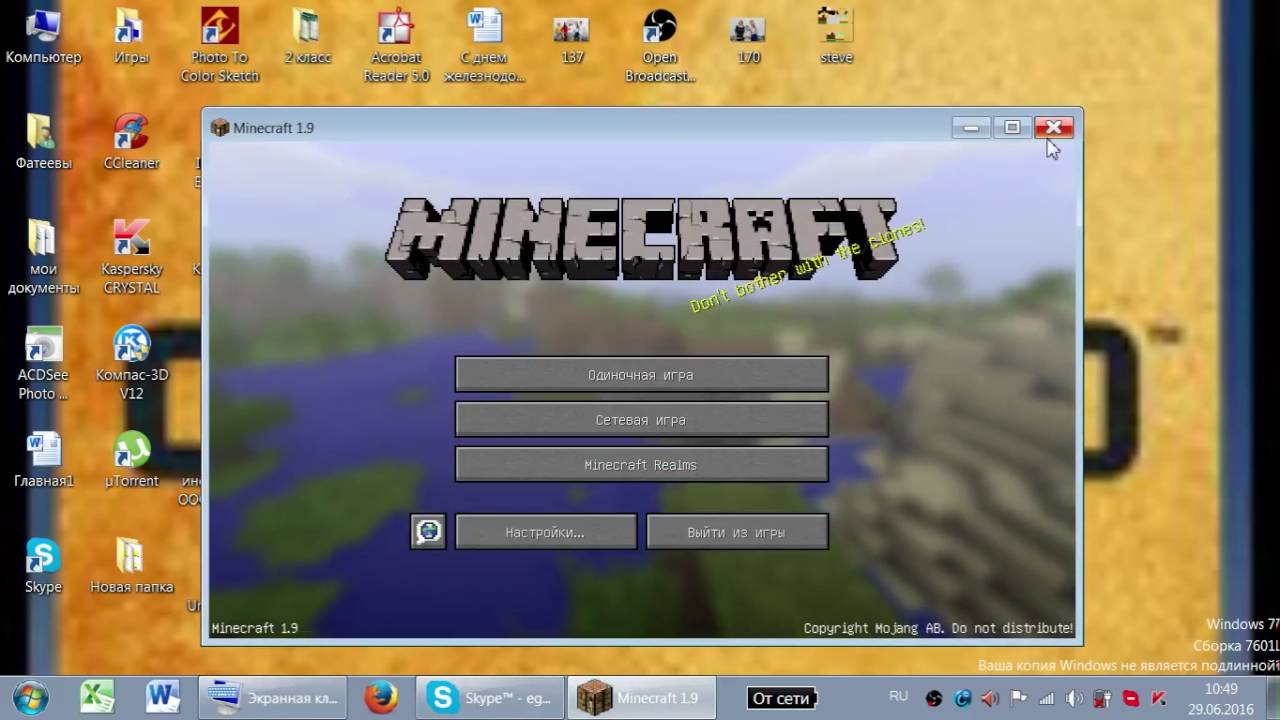
Task: Select the Игры desktop folder
Action: 131,37
